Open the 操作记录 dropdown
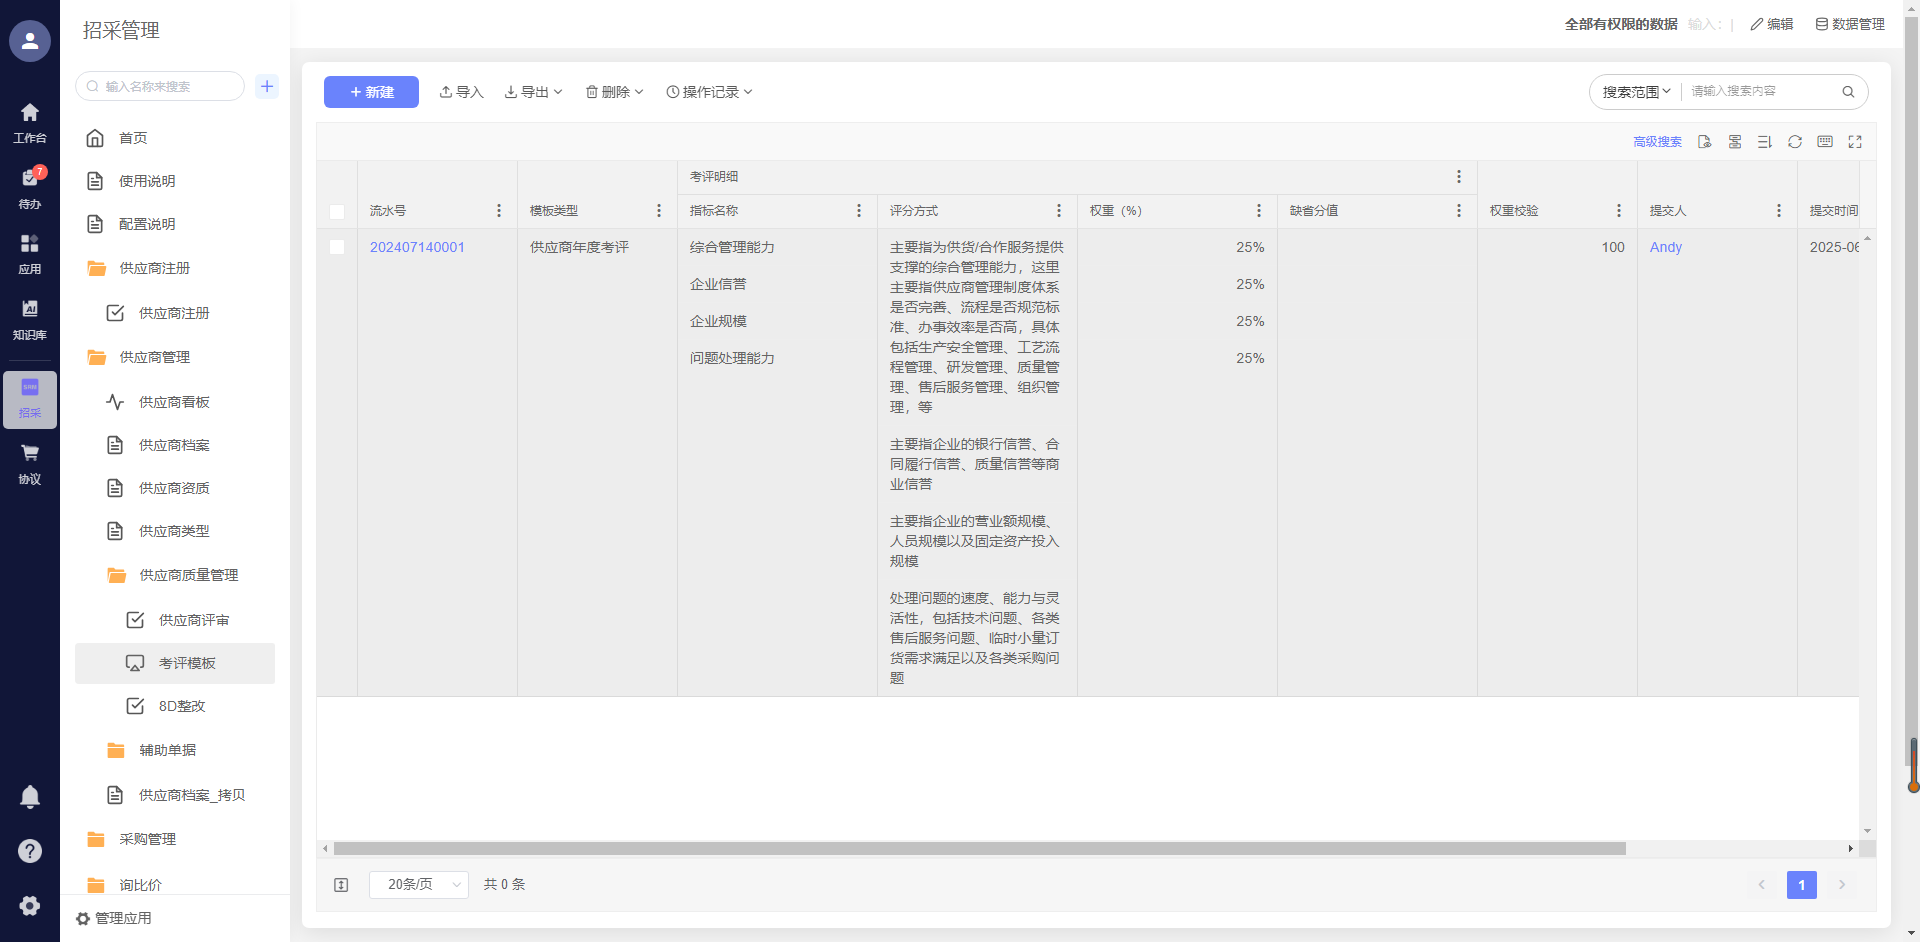This screenshot has width=1920, height=942. (709, 92)
